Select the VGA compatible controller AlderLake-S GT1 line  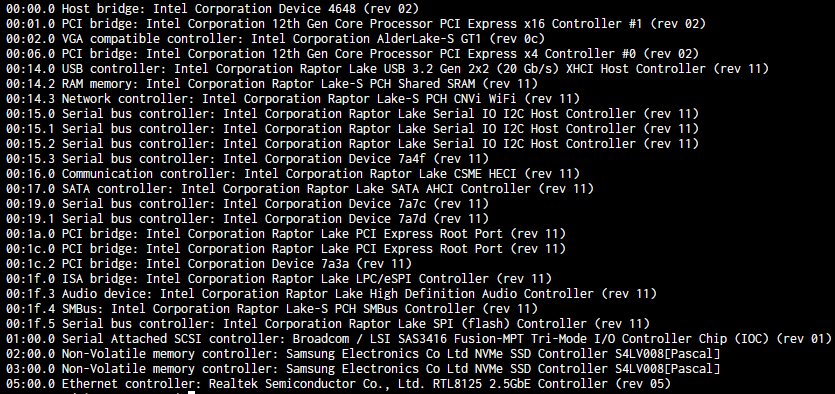275,39
